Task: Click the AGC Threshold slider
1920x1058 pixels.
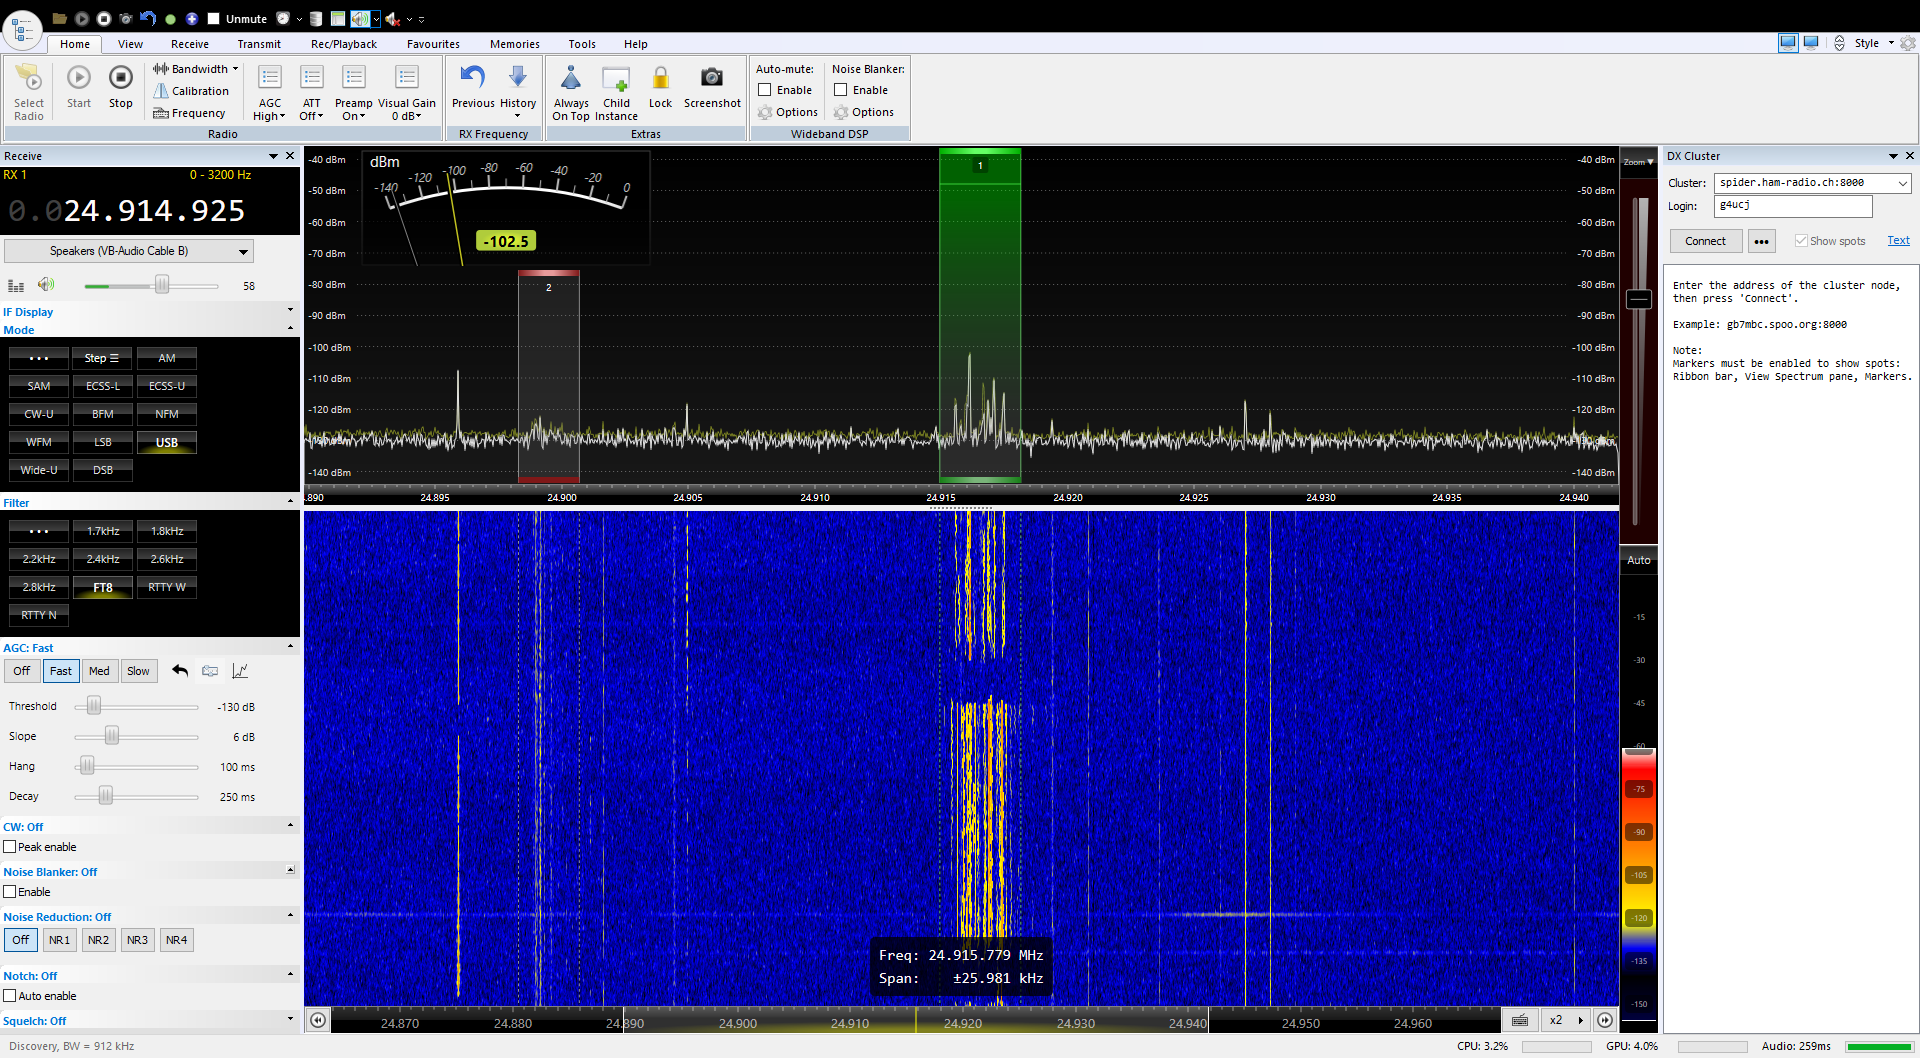Action: tap(94, 706)
